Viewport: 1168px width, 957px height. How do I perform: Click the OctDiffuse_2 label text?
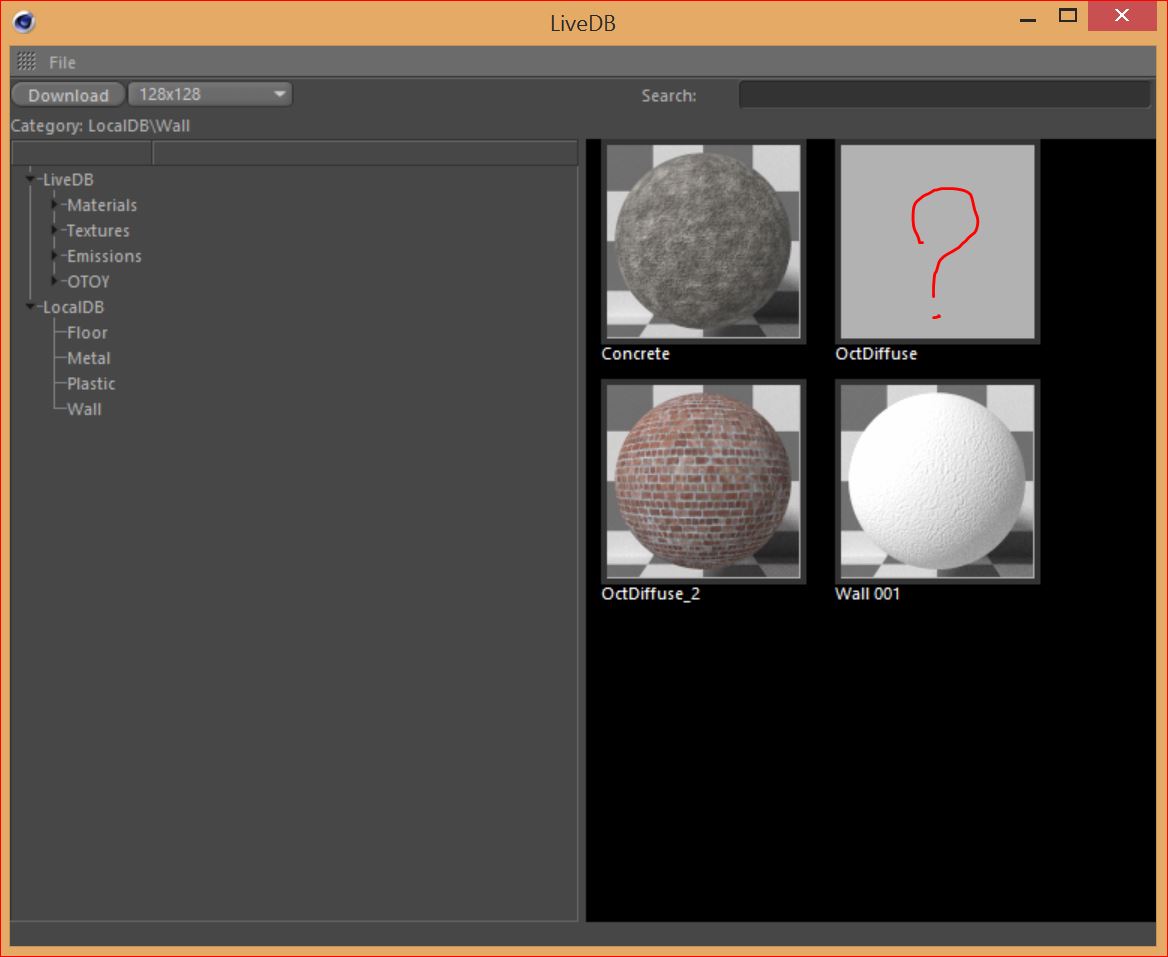651,594
